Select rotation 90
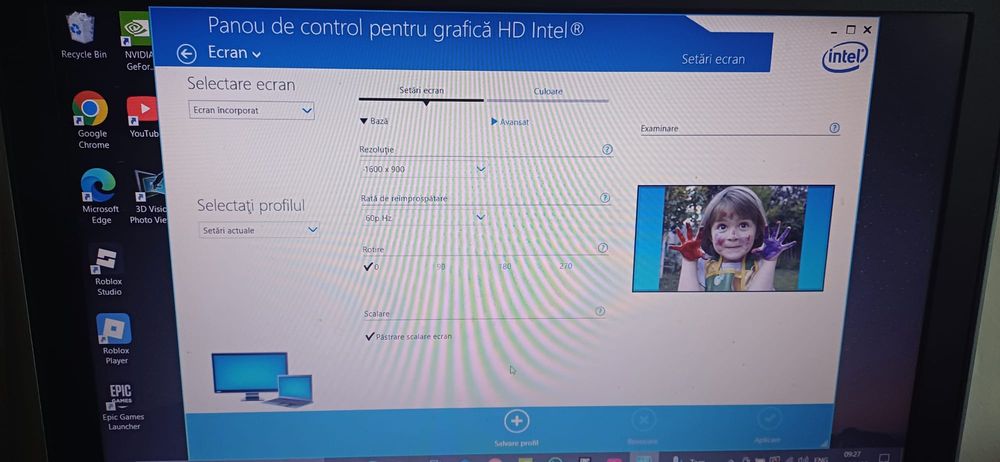Image resolution: width=1000 pixels, height=462 pixels. click(441, 267)
